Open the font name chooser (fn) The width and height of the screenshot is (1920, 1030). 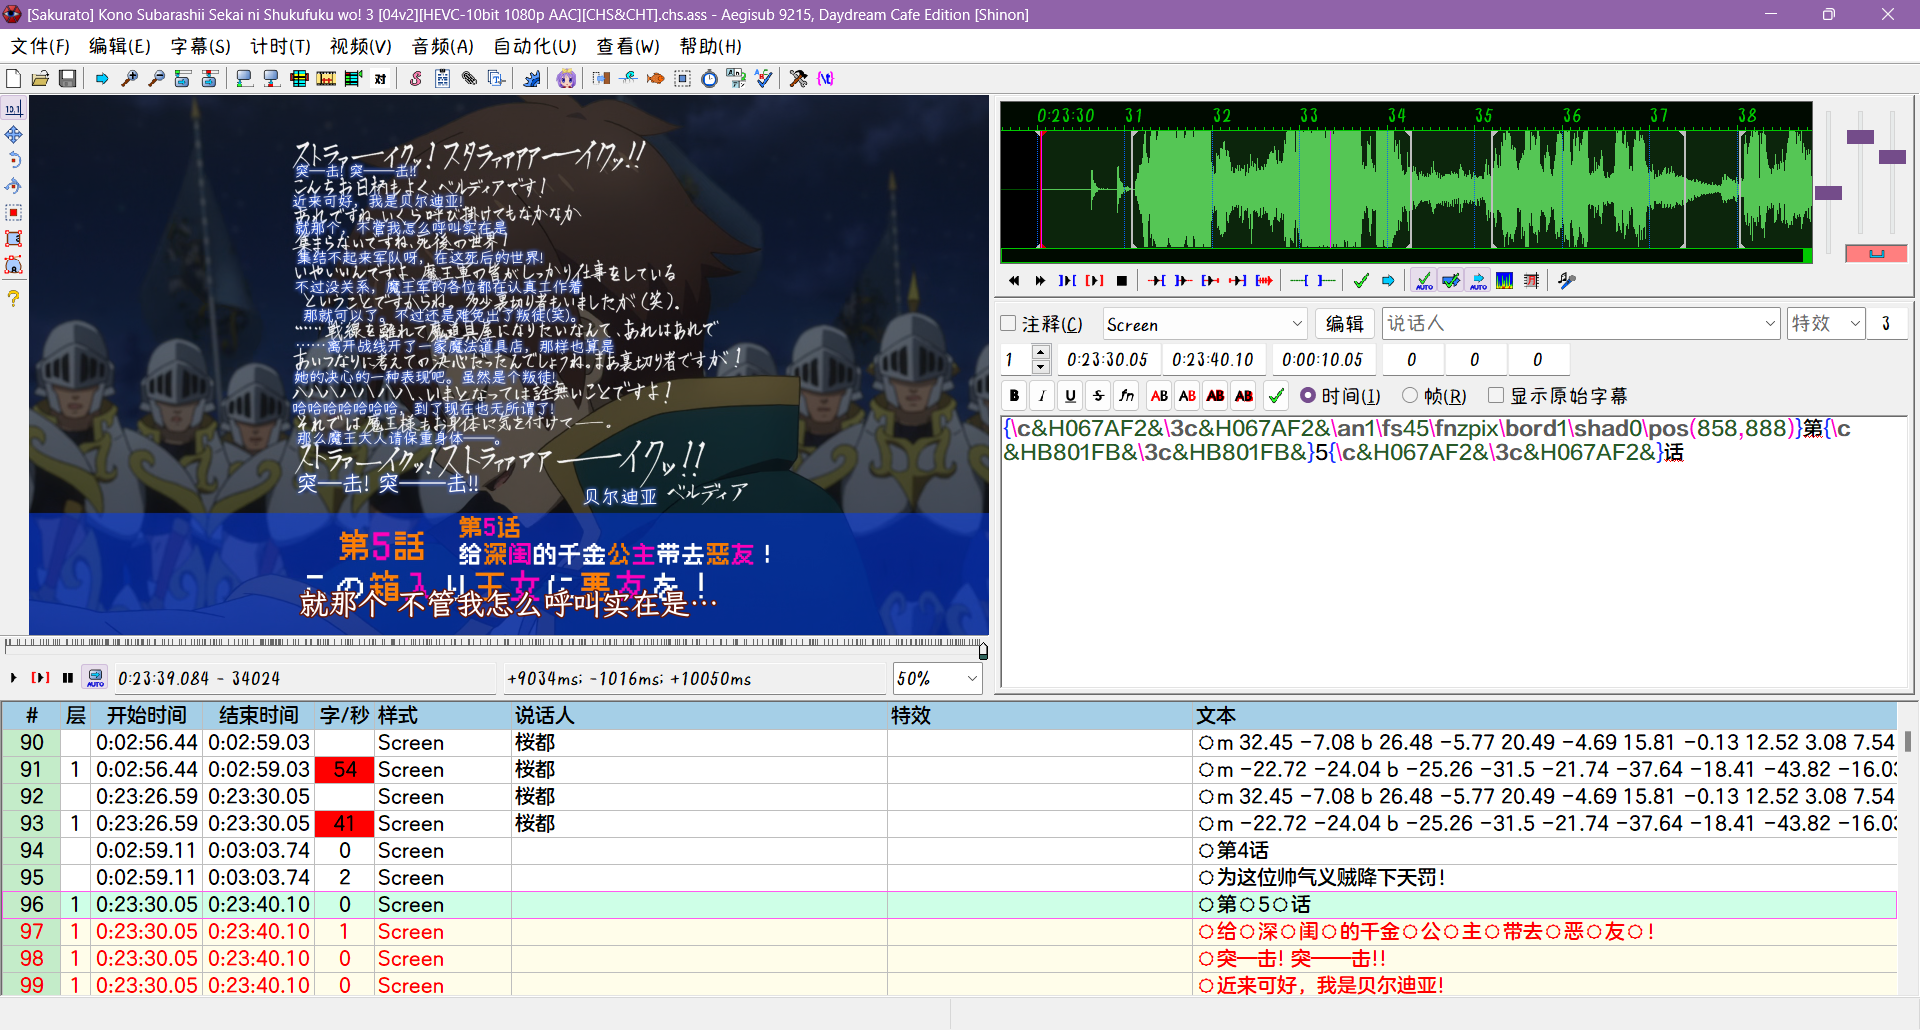(x=1127, y=396)
